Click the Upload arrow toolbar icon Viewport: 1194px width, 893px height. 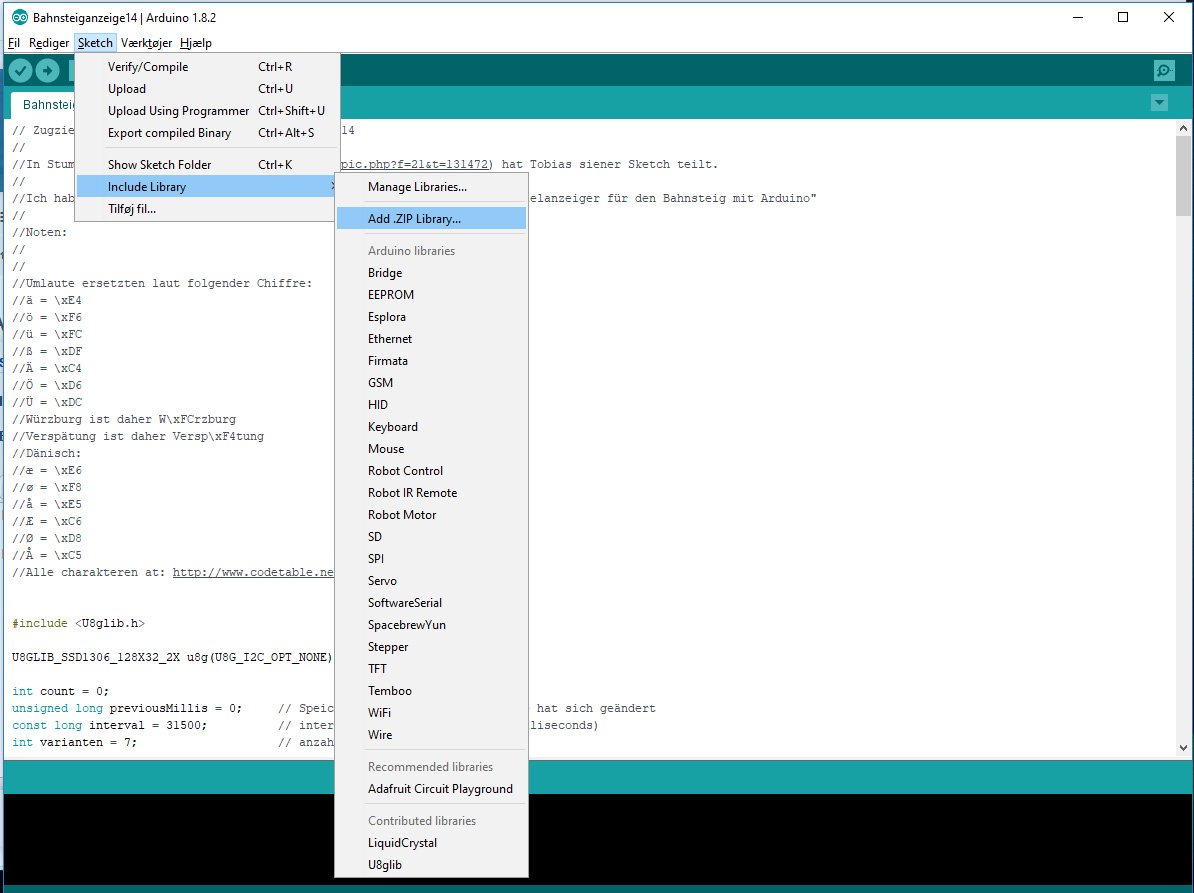coord(47,71)
